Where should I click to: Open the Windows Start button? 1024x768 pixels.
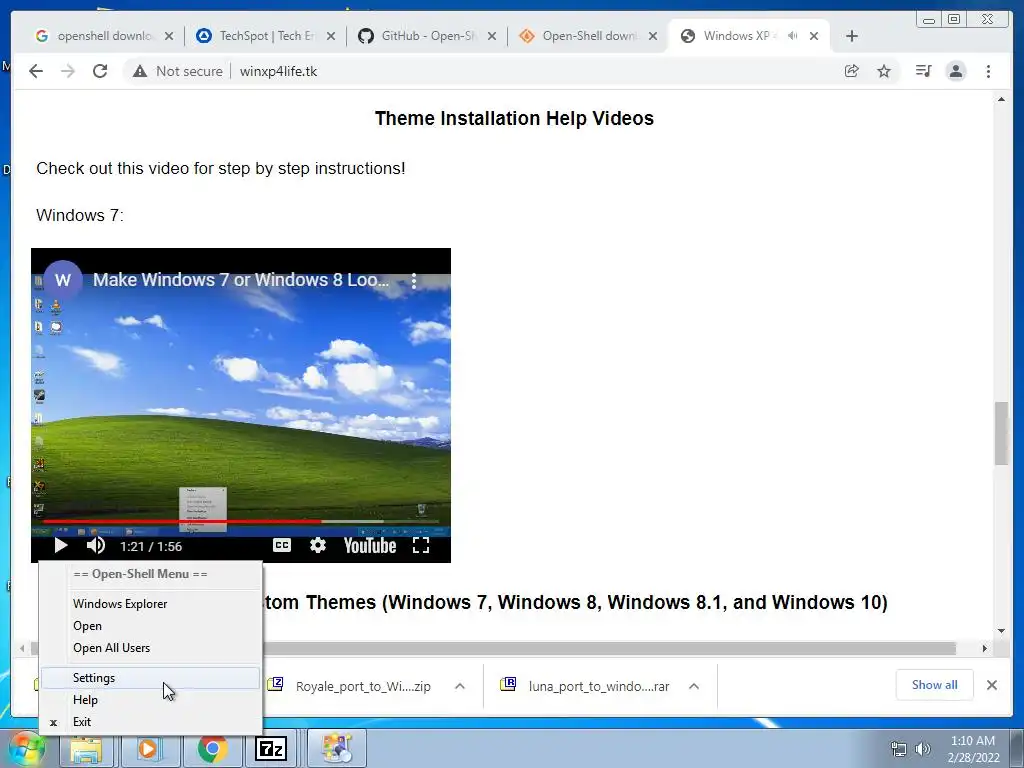(x=27, y=748)
